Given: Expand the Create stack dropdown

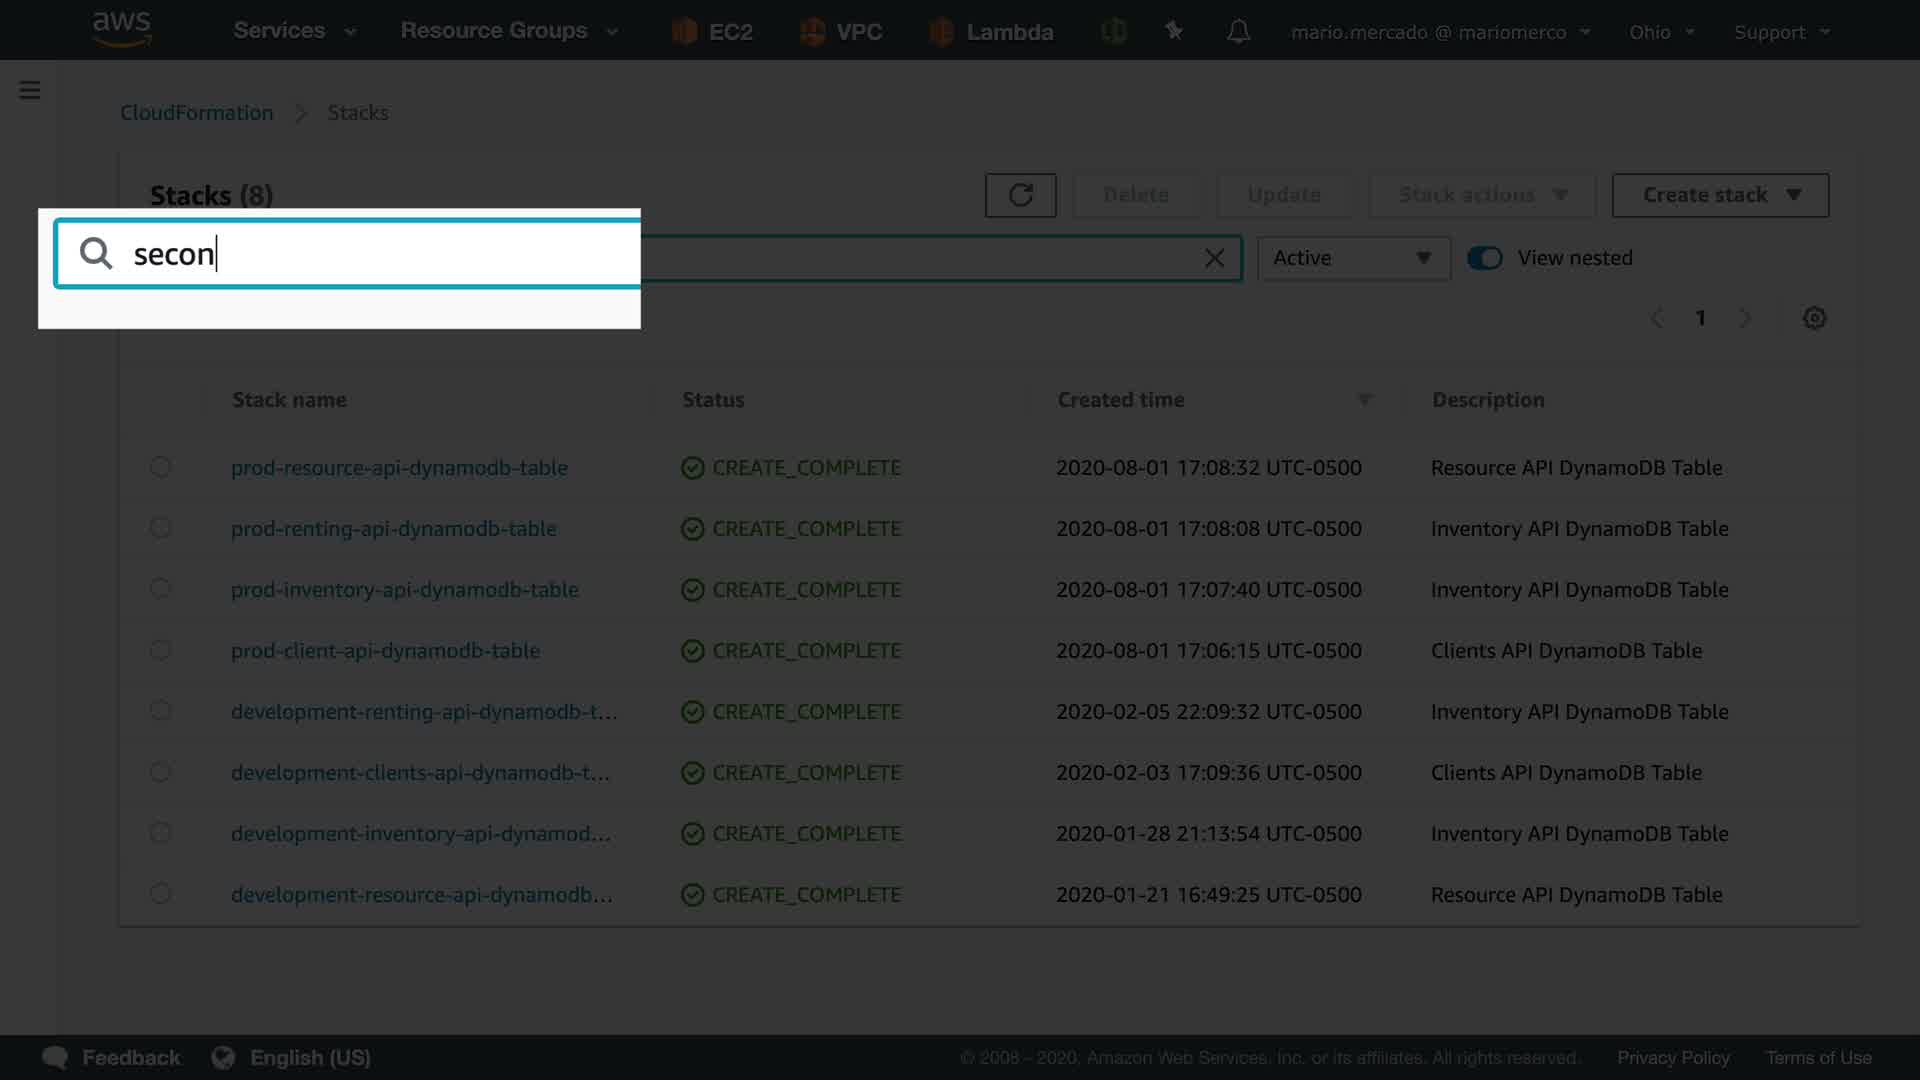Looking at the screenshot, I should coord(1720,195).
